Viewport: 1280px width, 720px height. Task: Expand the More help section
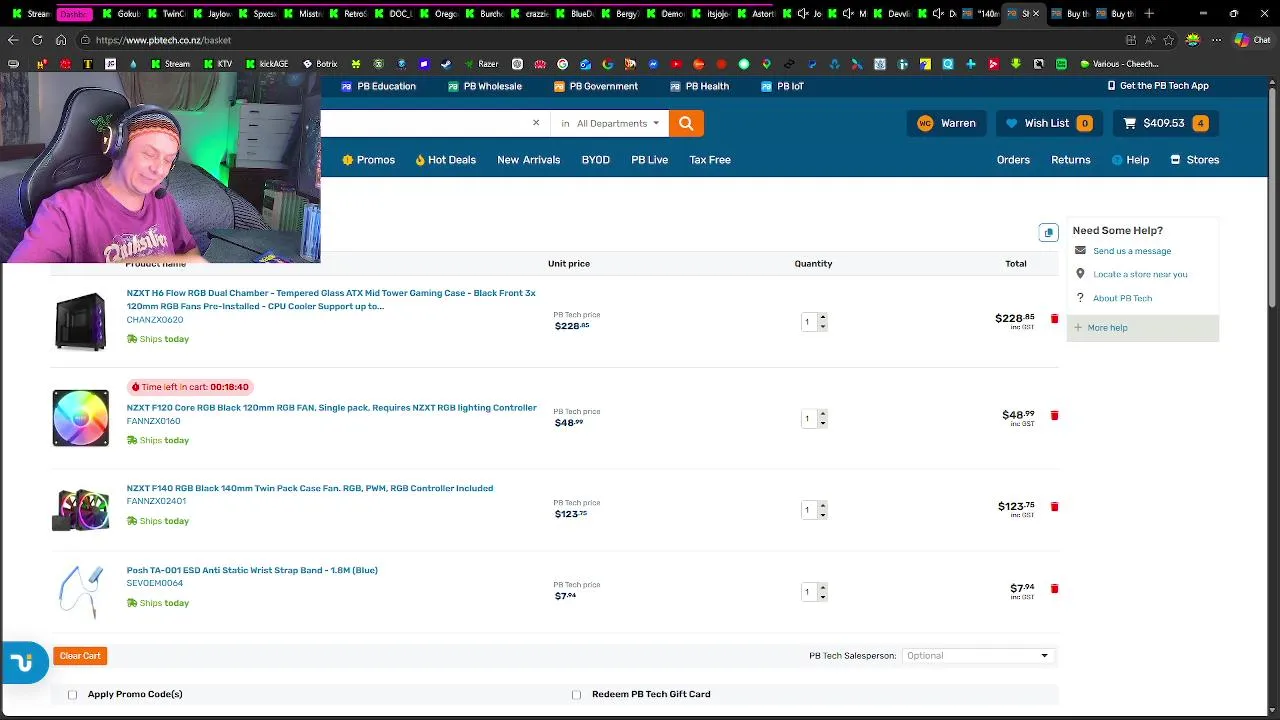point(1143,328)
